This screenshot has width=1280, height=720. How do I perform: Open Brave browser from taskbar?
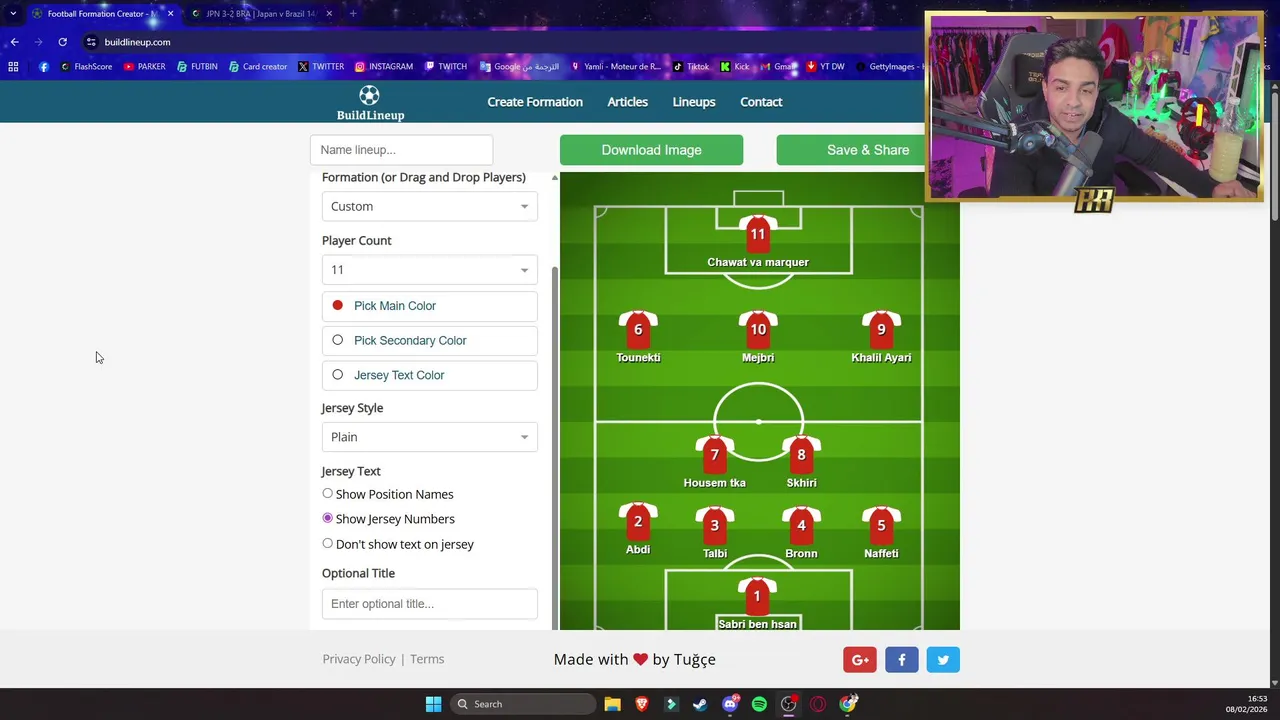(641, 704)
